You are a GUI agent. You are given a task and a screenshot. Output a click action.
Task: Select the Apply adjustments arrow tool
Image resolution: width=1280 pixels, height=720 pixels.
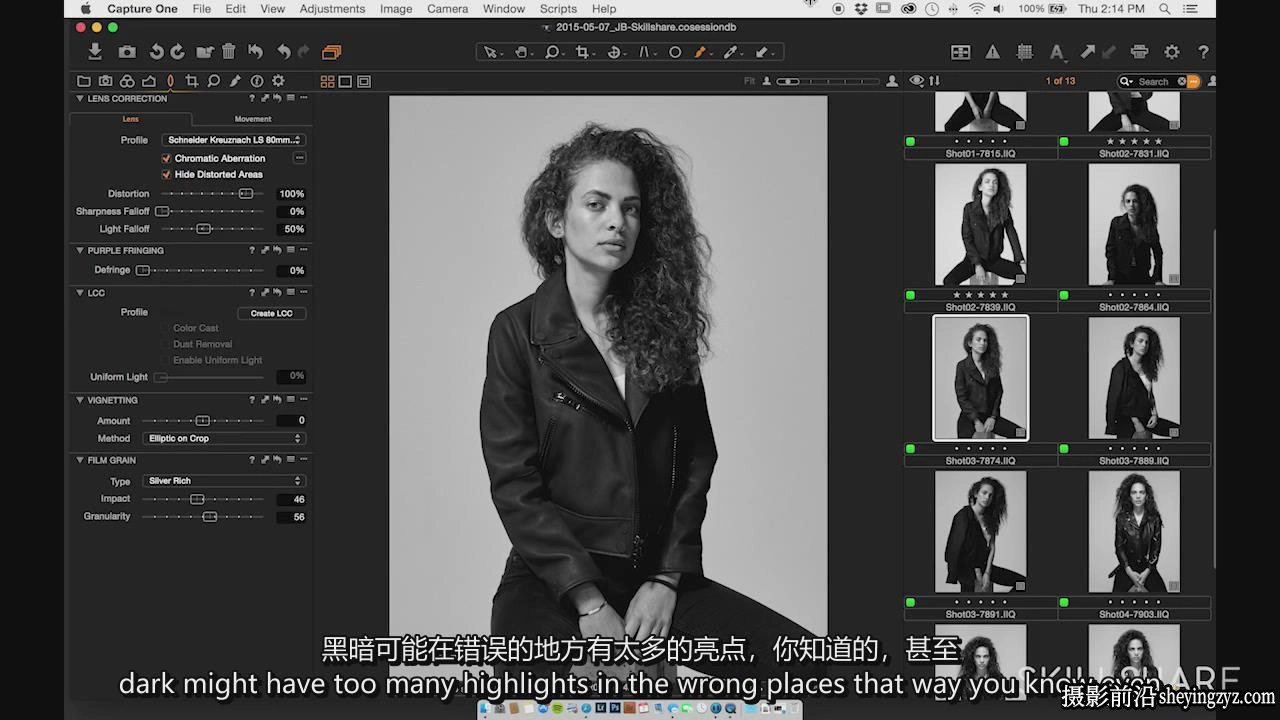pyautogui.click(x=763, y=52)
